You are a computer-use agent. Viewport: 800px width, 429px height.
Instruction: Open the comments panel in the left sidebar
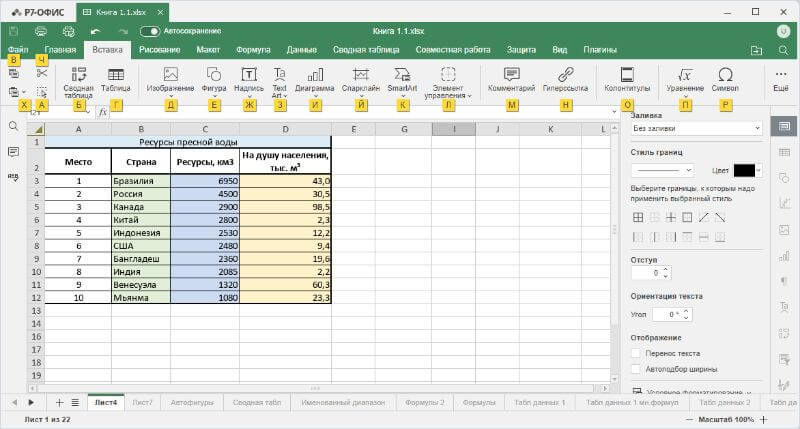pyautogui.click(x=14, y=152)
